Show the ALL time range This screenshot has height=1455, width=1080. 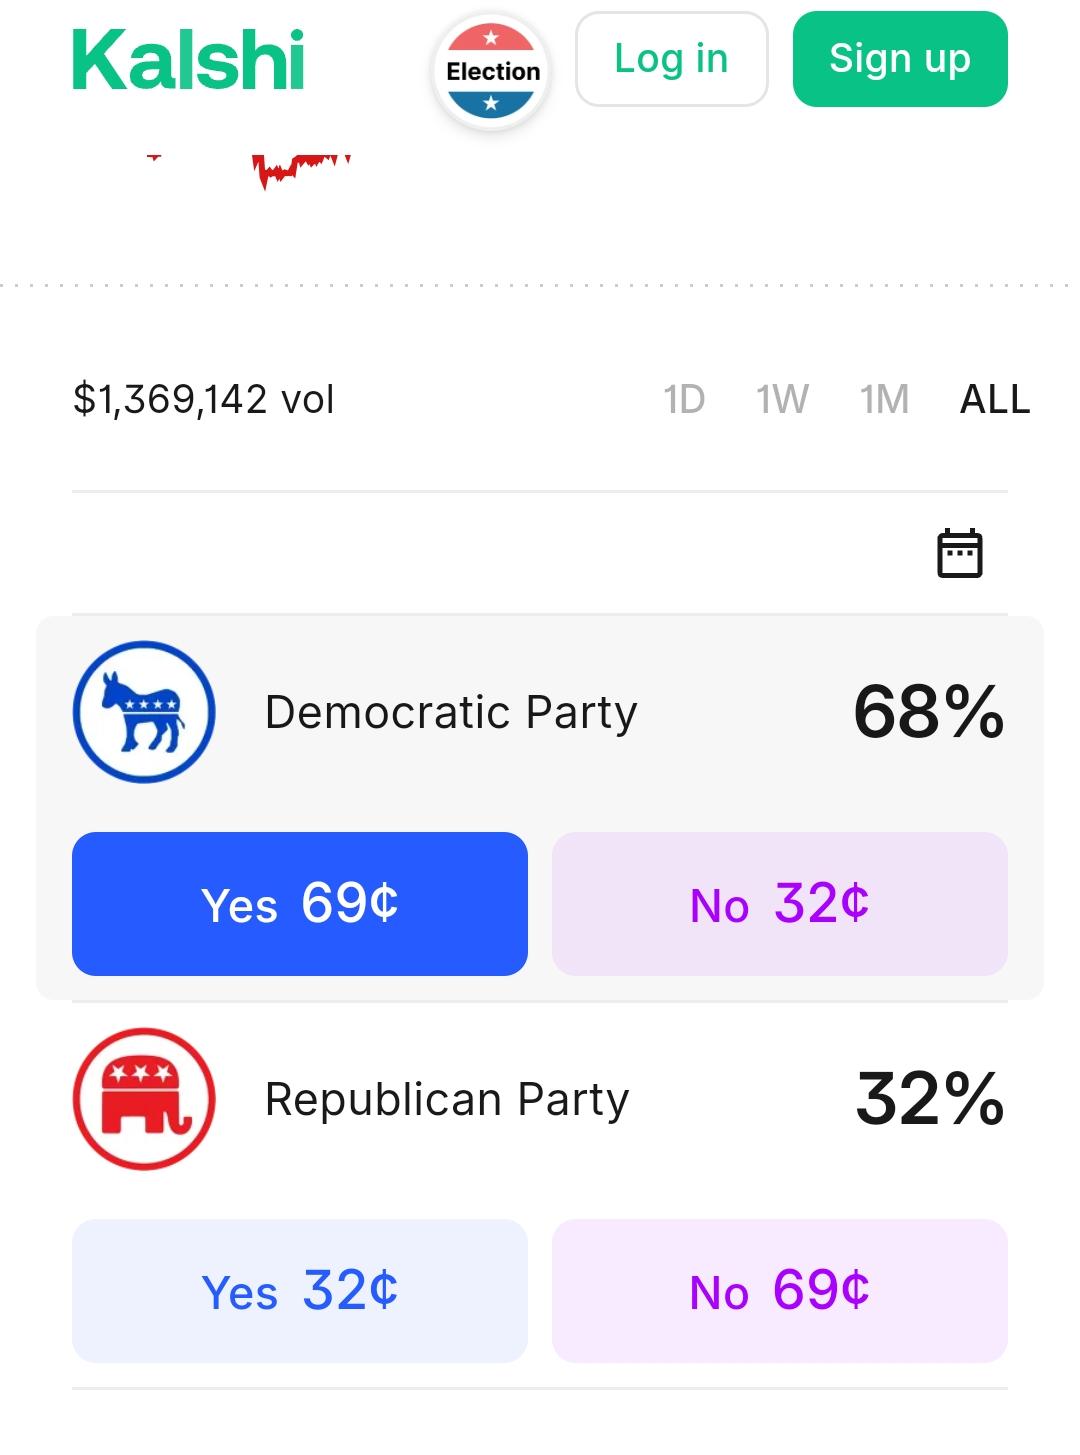[994, 400]
